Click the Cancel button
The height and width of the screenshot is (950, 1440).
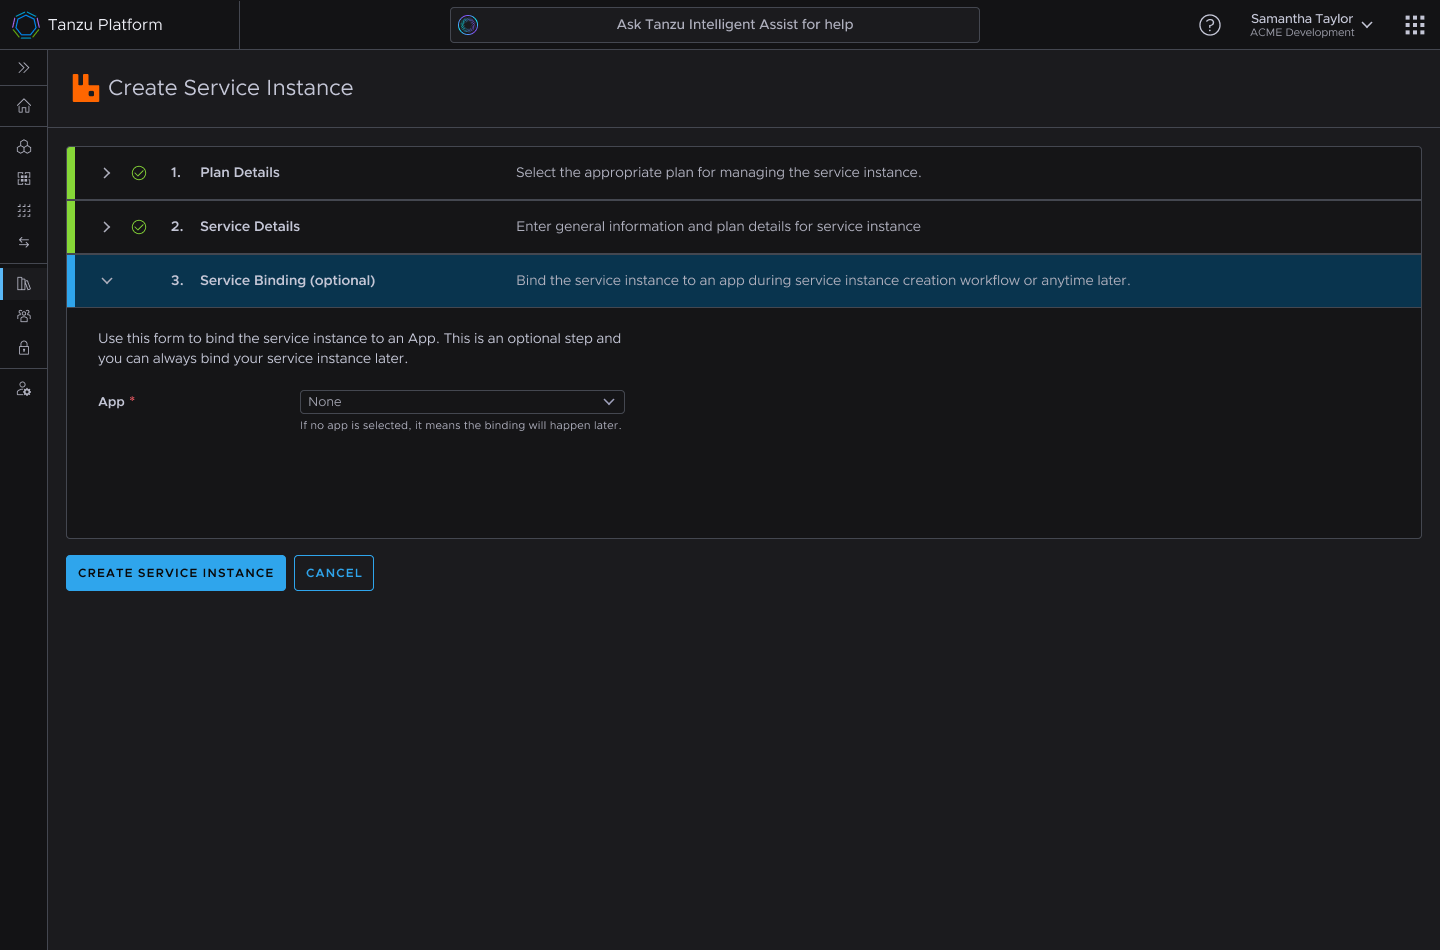pyautogui.click(x=334, y=573)
